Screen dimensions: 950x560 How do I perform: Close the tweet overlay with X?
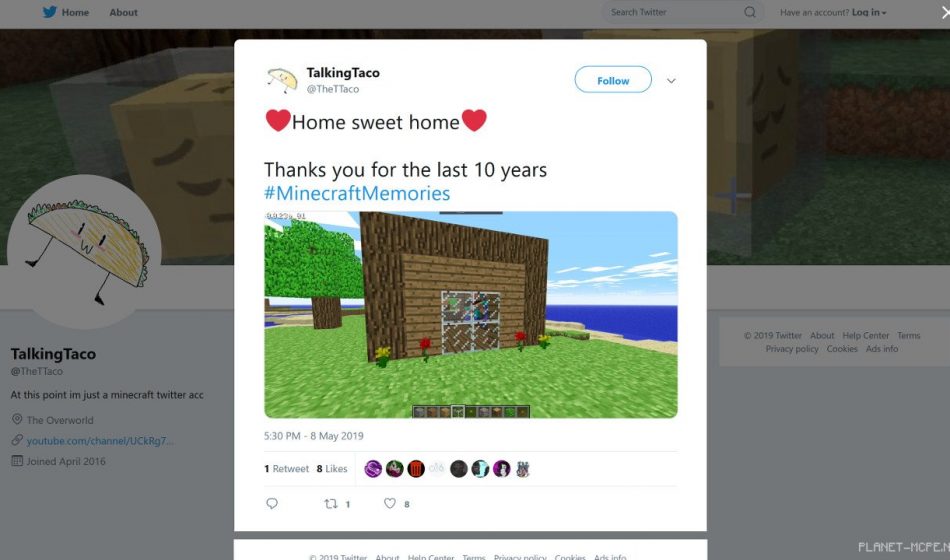945,12
